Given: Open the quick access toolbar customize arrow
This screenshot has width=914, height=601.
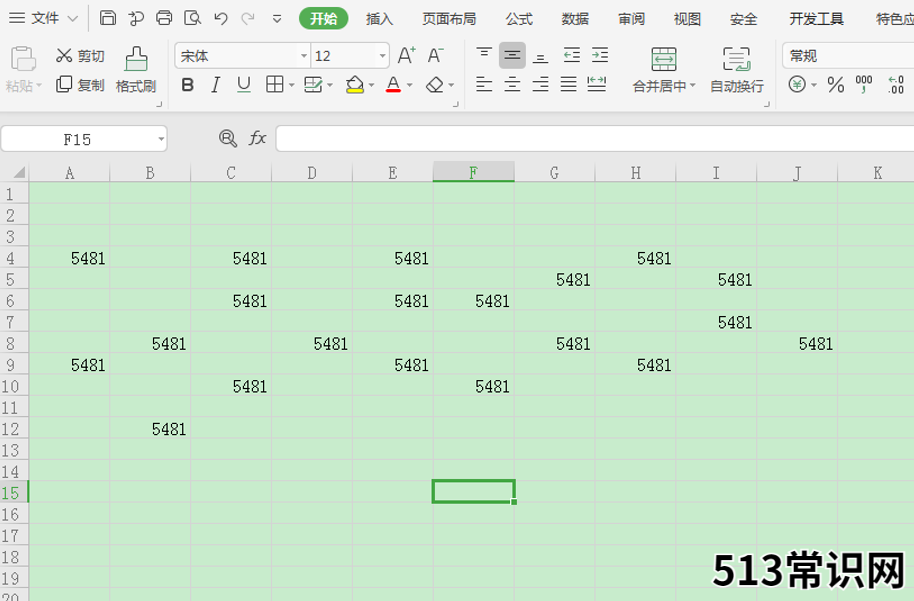Looking at the screenshot, I should point(277,19).
